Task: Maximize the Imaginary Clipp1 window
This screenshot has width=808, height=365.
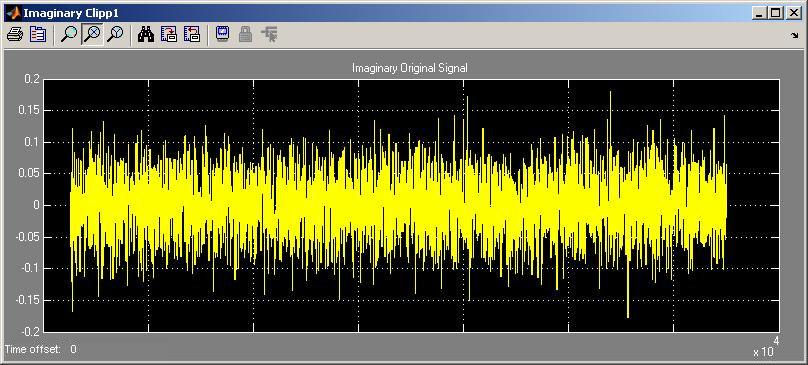Action: tap(776, 13)
